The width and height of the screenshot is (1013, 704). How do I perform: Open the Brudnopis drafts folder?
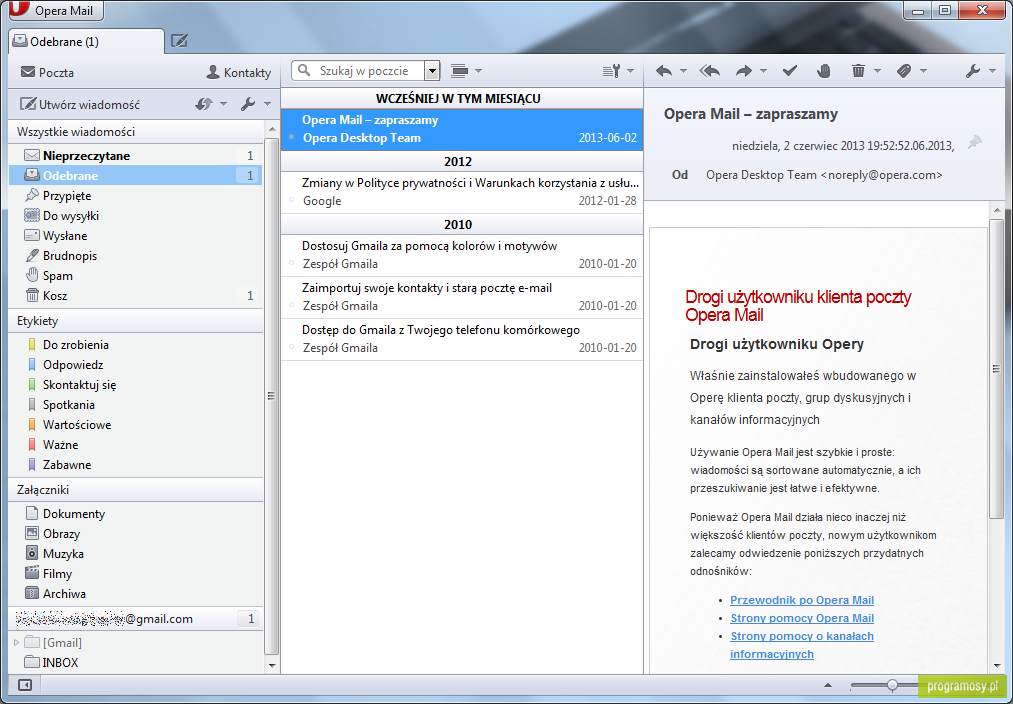tap(136, 256)
